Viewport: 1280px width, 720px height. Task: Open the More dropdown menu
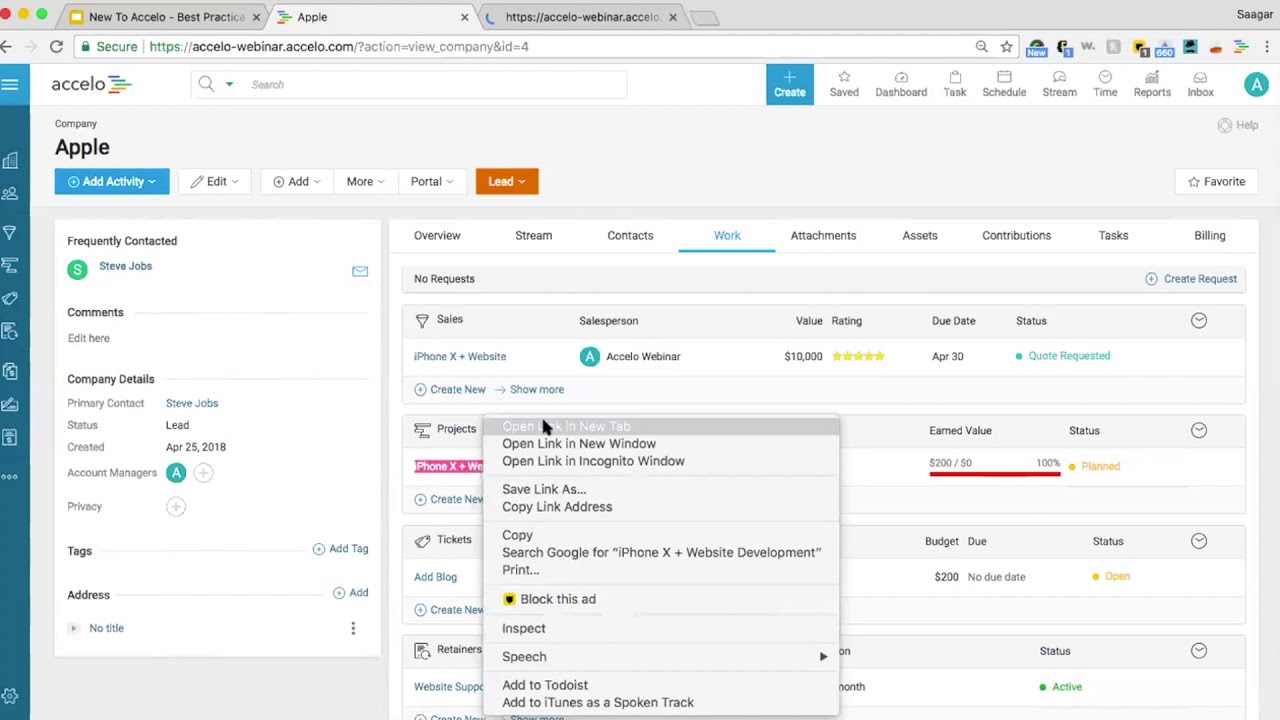tap(365, 182)
